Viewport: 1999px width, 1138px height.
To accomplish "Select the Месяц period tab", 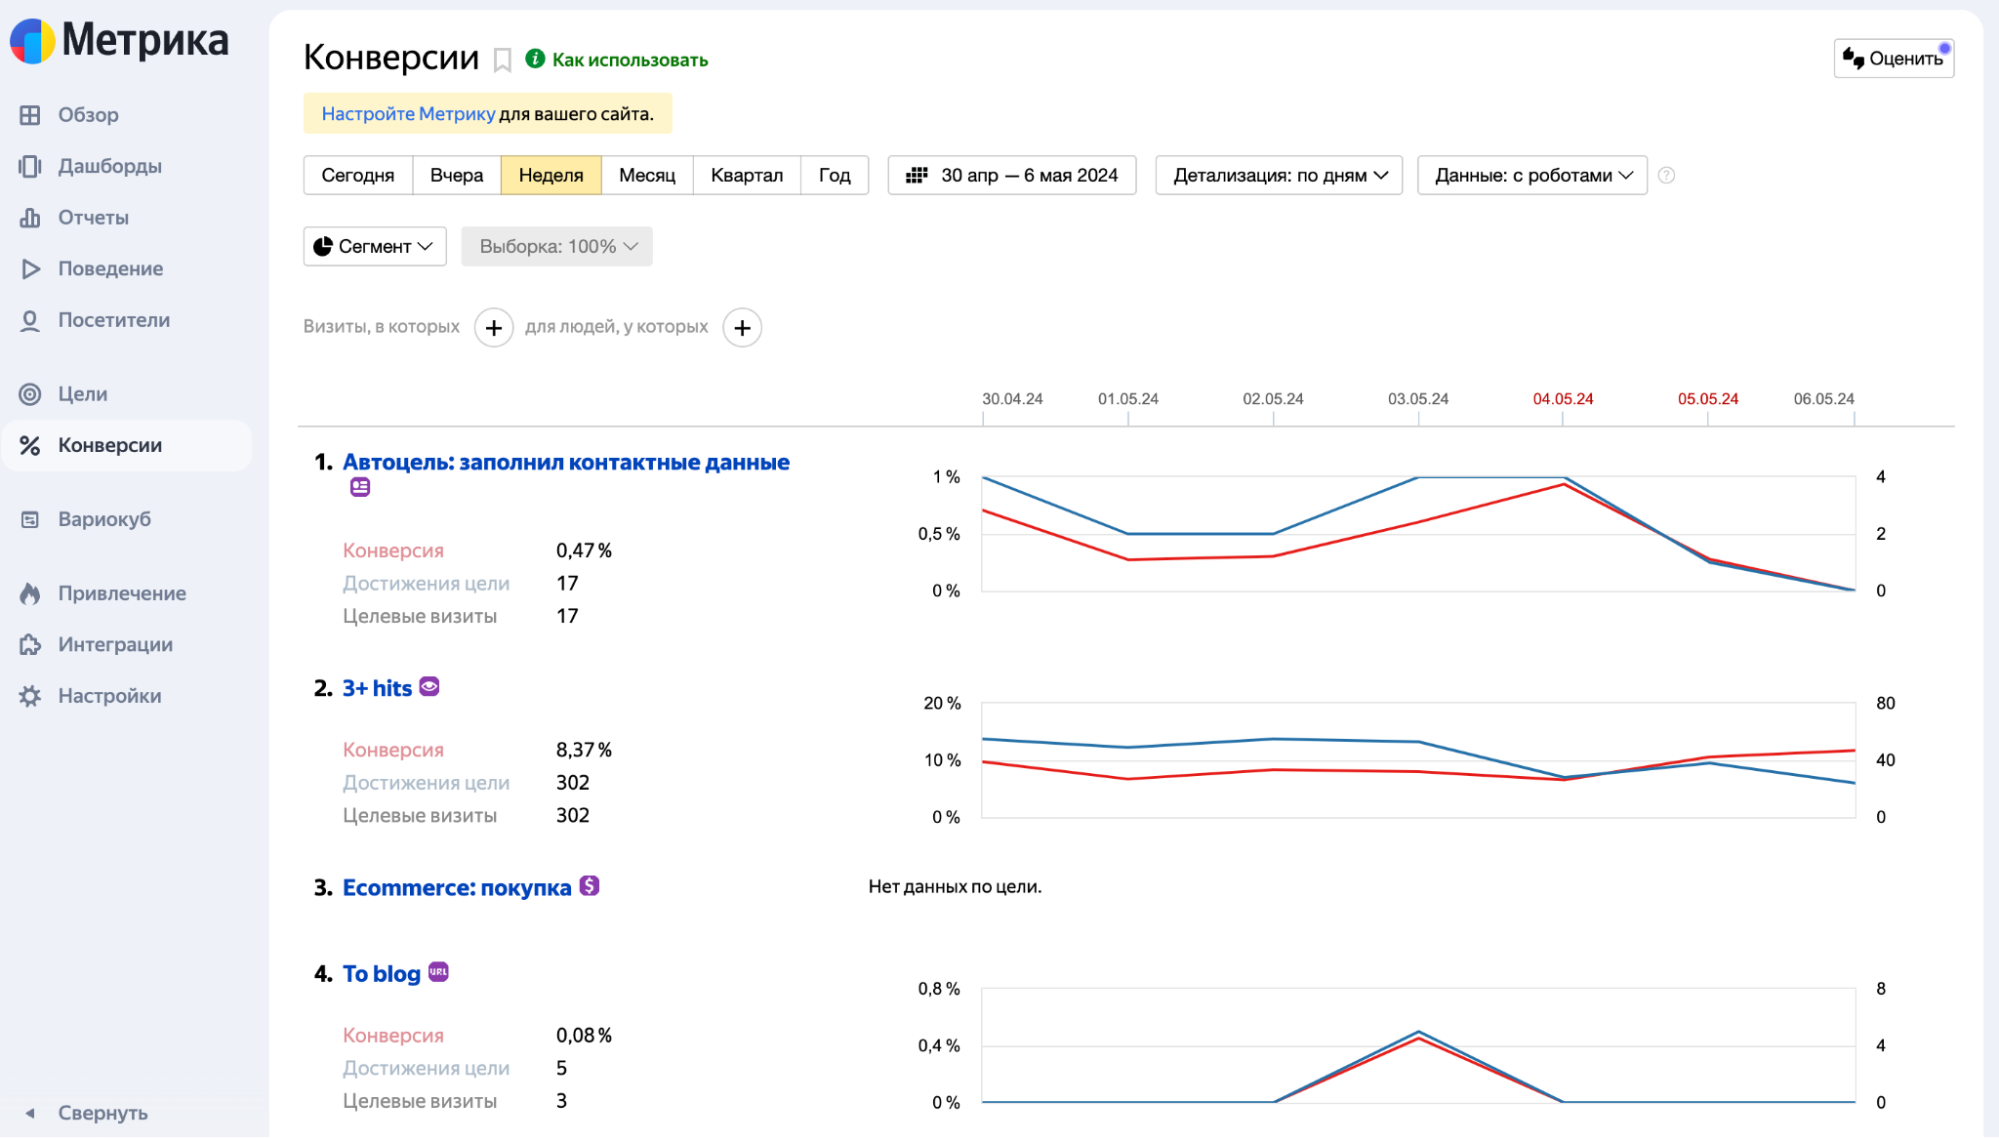I will tap(647, 176).
